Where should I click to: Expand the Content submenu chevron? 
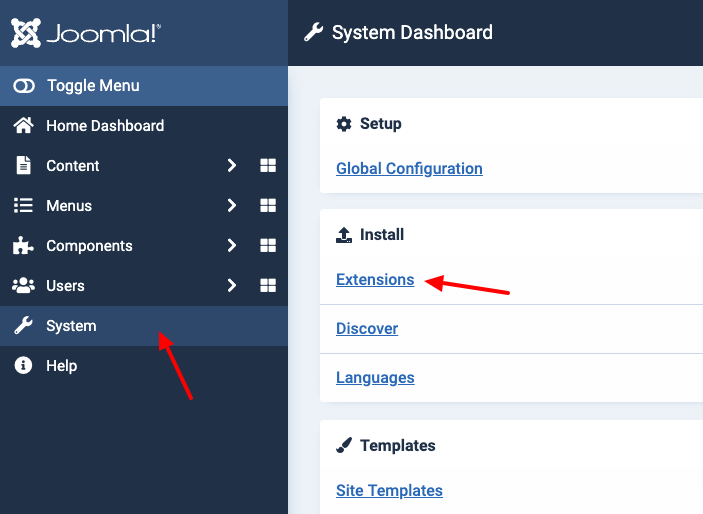231,166
